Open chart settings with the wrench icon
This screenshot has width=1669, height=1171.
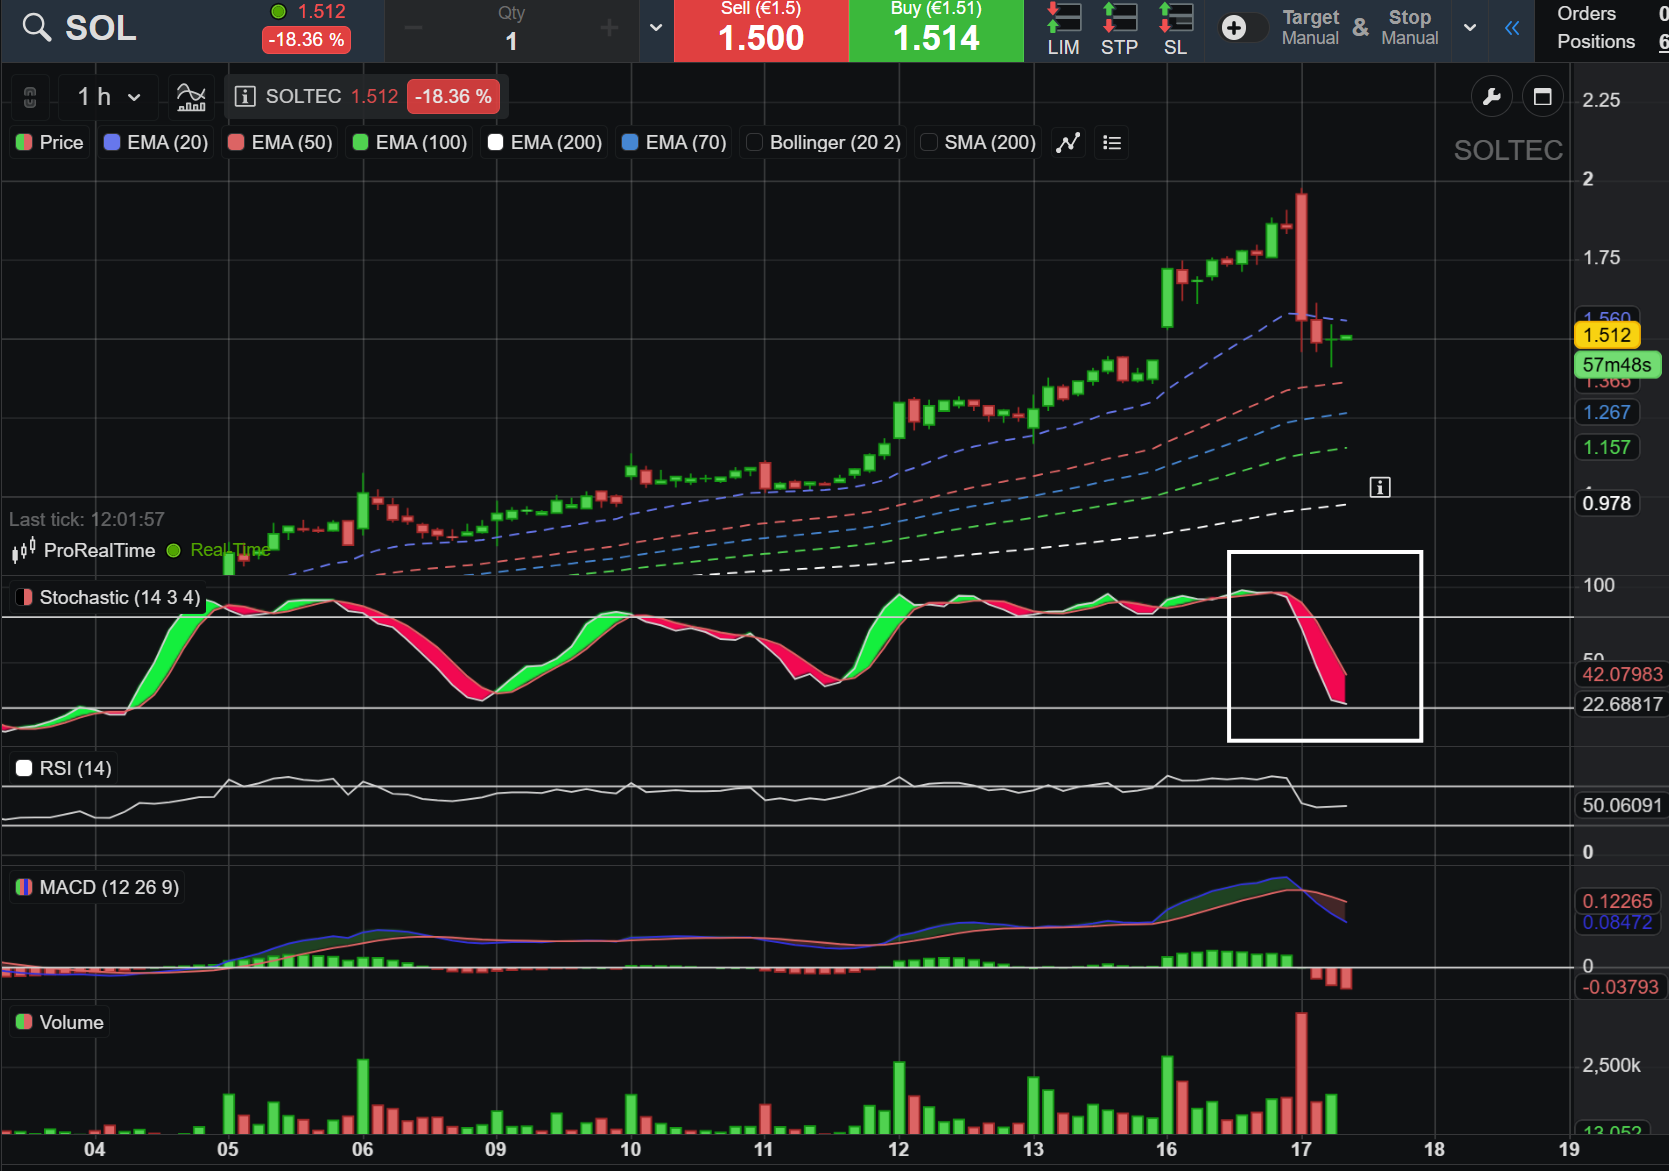1491,97
